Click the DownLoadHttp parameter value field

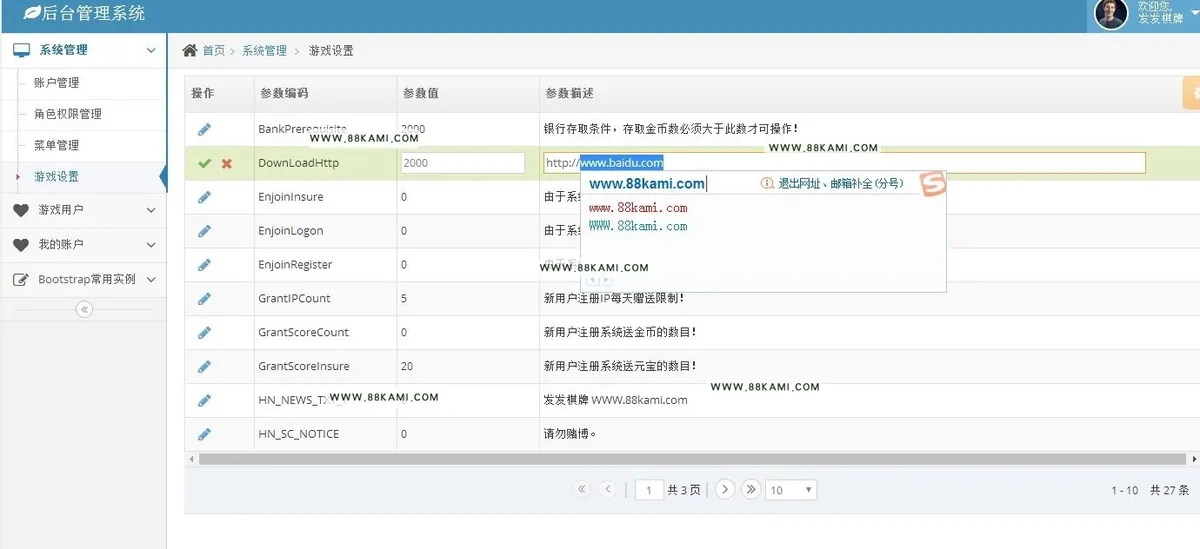point(462,163)
